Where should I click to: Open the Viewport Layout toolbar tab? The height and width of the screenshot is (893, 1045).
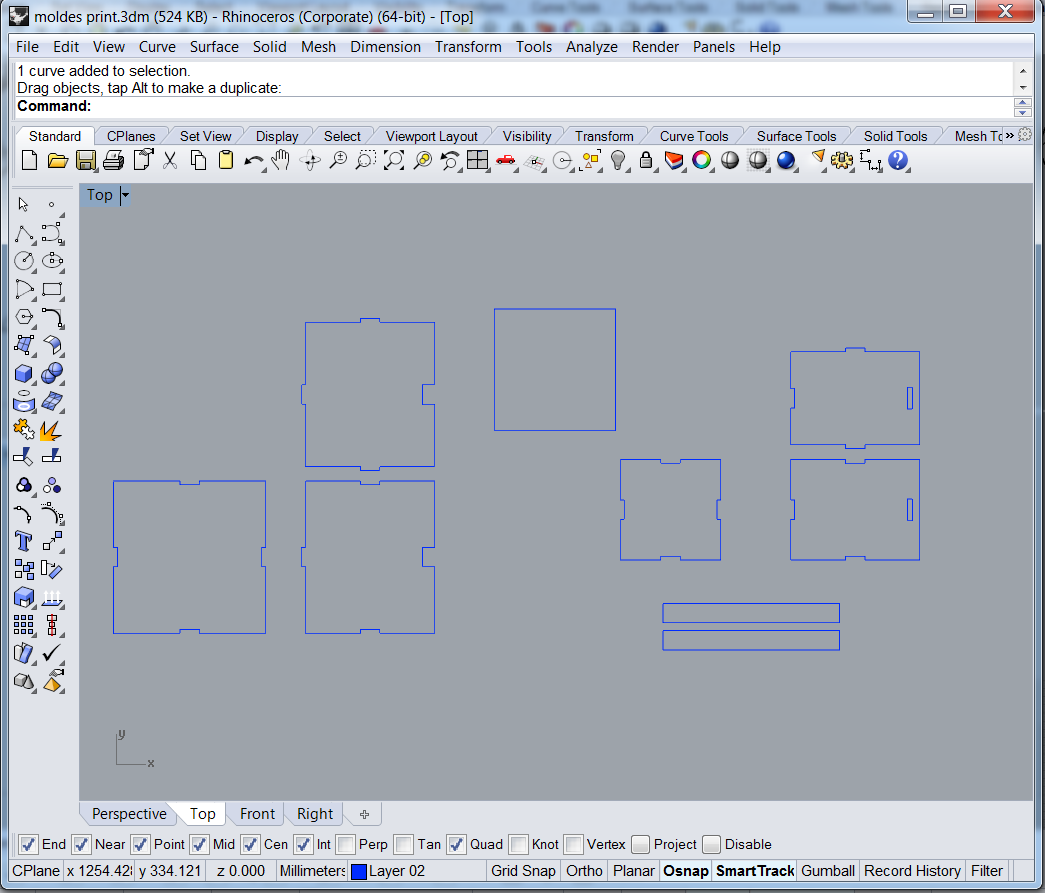(x=431, y=136)
